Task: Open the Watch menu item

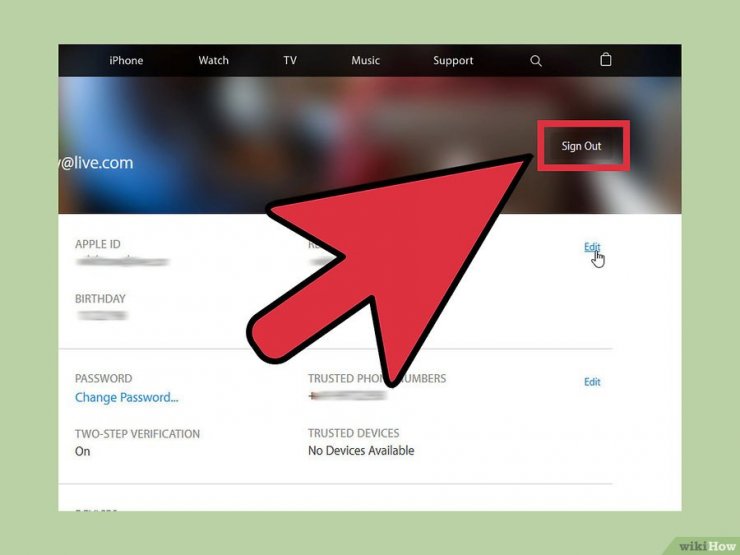Action: coord(213,60)
